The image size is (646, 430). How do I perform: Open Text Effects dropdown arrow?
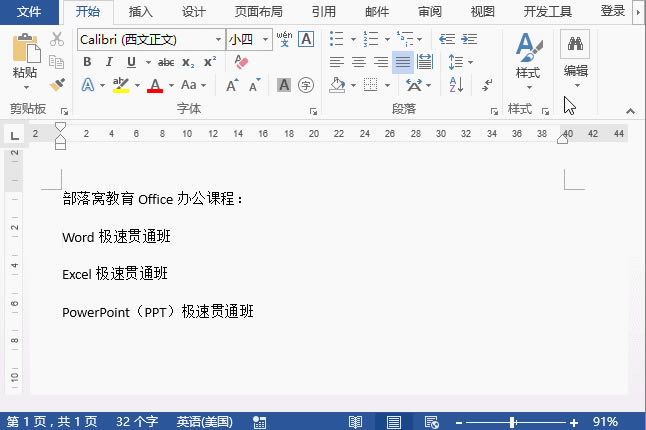pos(103,85)
